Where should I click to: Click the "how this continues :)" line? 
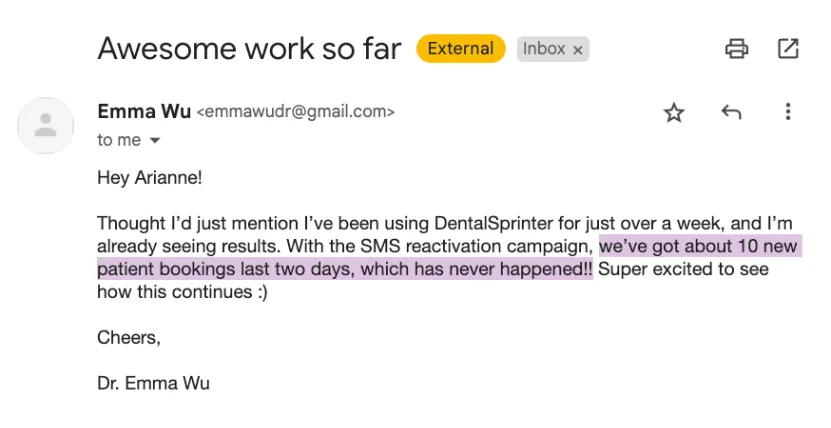[183, 293]
